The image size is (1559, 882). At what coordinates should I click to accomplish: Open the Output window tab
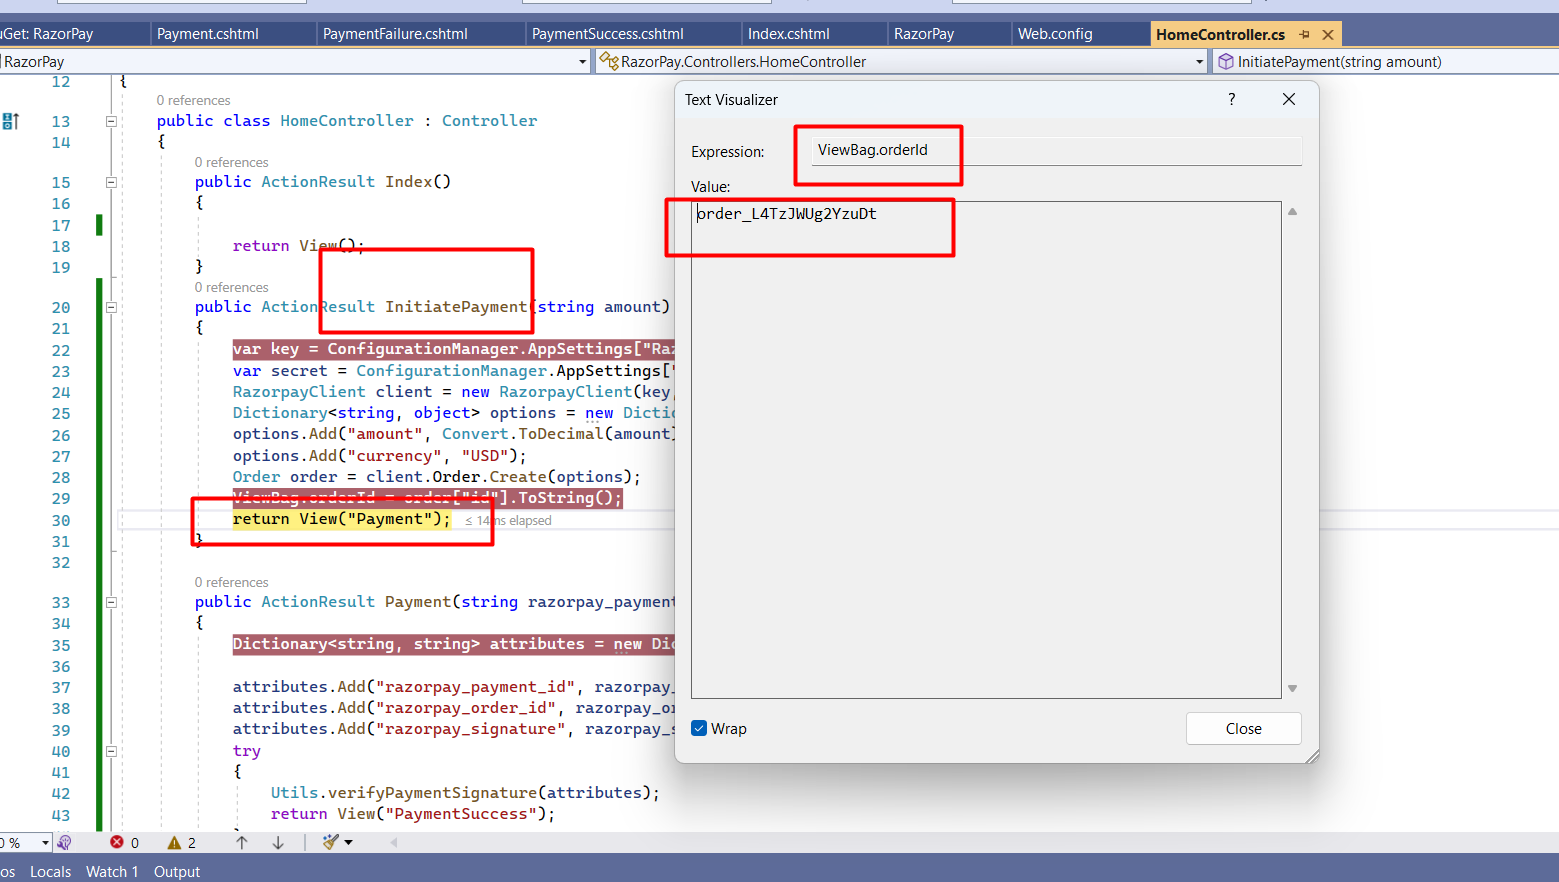coord(177,872)
